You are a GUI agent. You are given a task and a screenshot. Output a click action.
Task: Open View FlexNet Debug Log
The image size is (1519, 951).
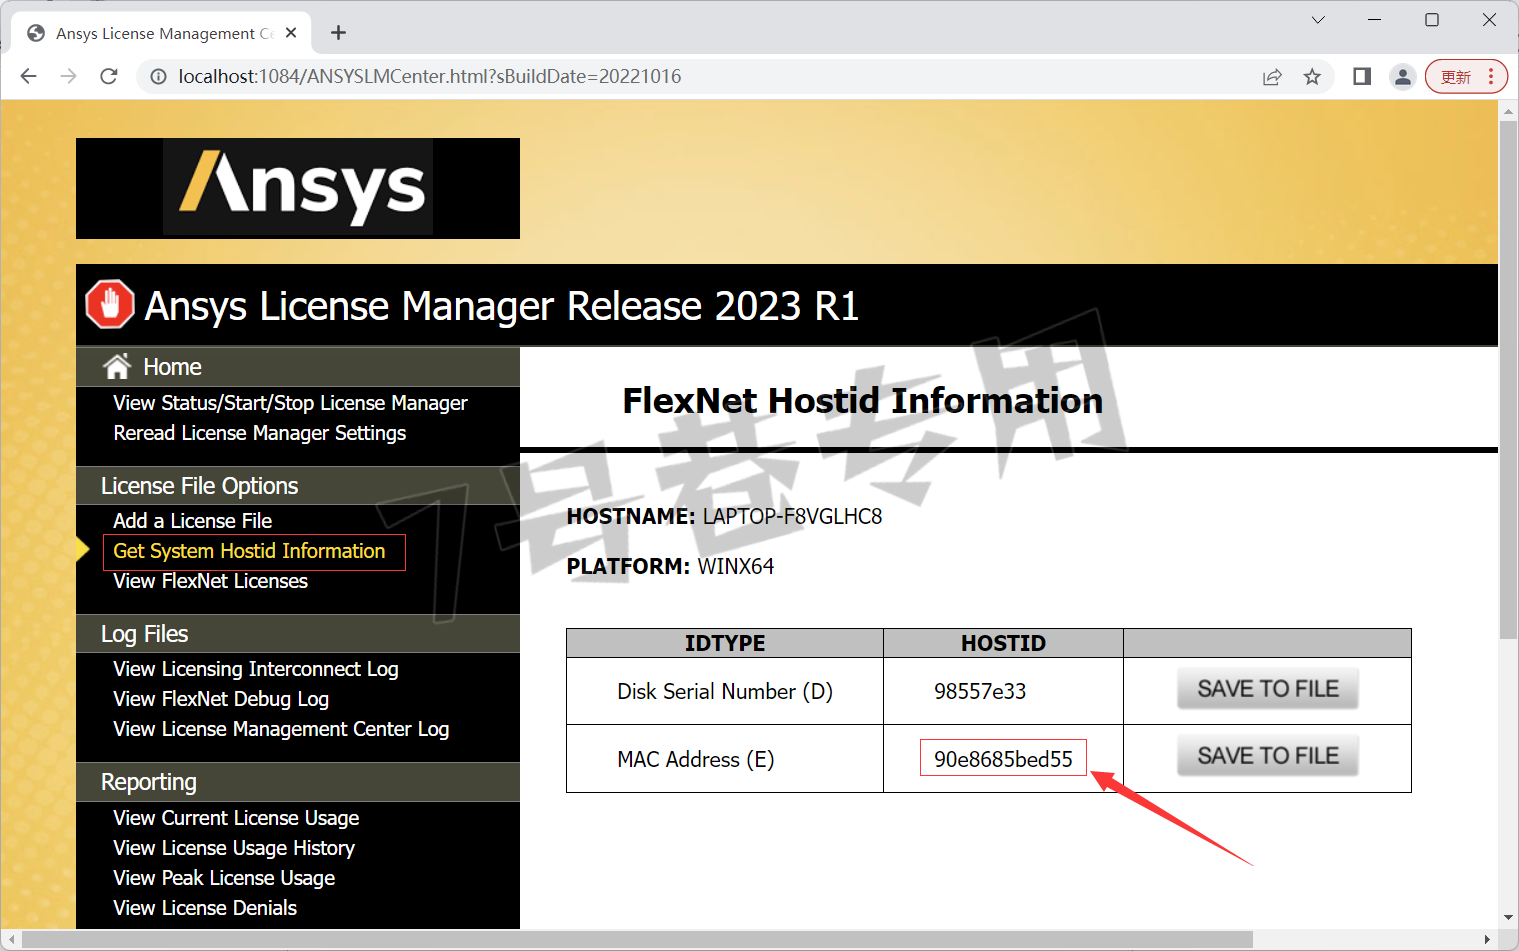pos(221,699)
